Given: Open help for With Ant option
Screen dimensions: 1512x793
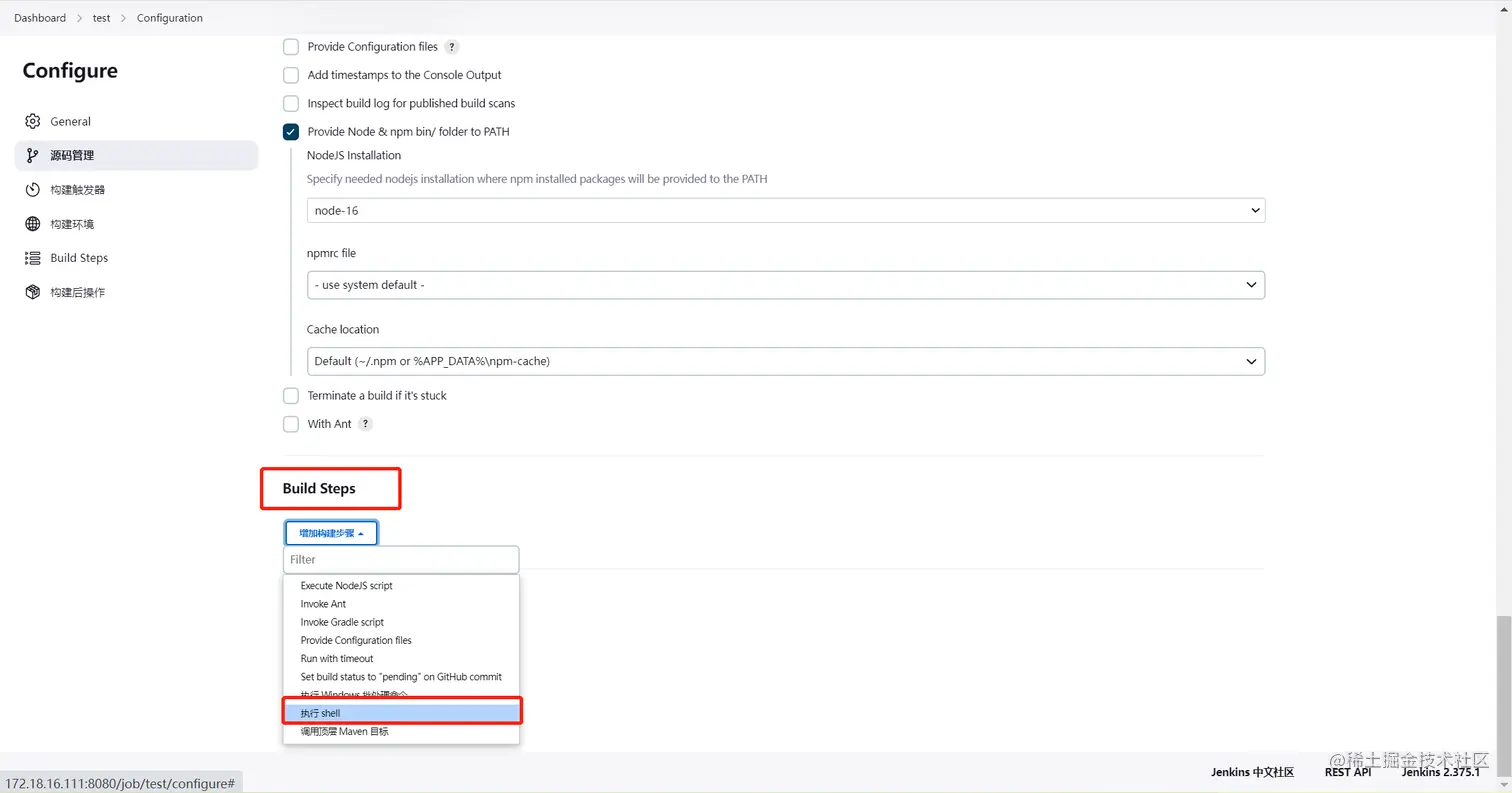Looking at the screenshot, I should coord(366,424).
